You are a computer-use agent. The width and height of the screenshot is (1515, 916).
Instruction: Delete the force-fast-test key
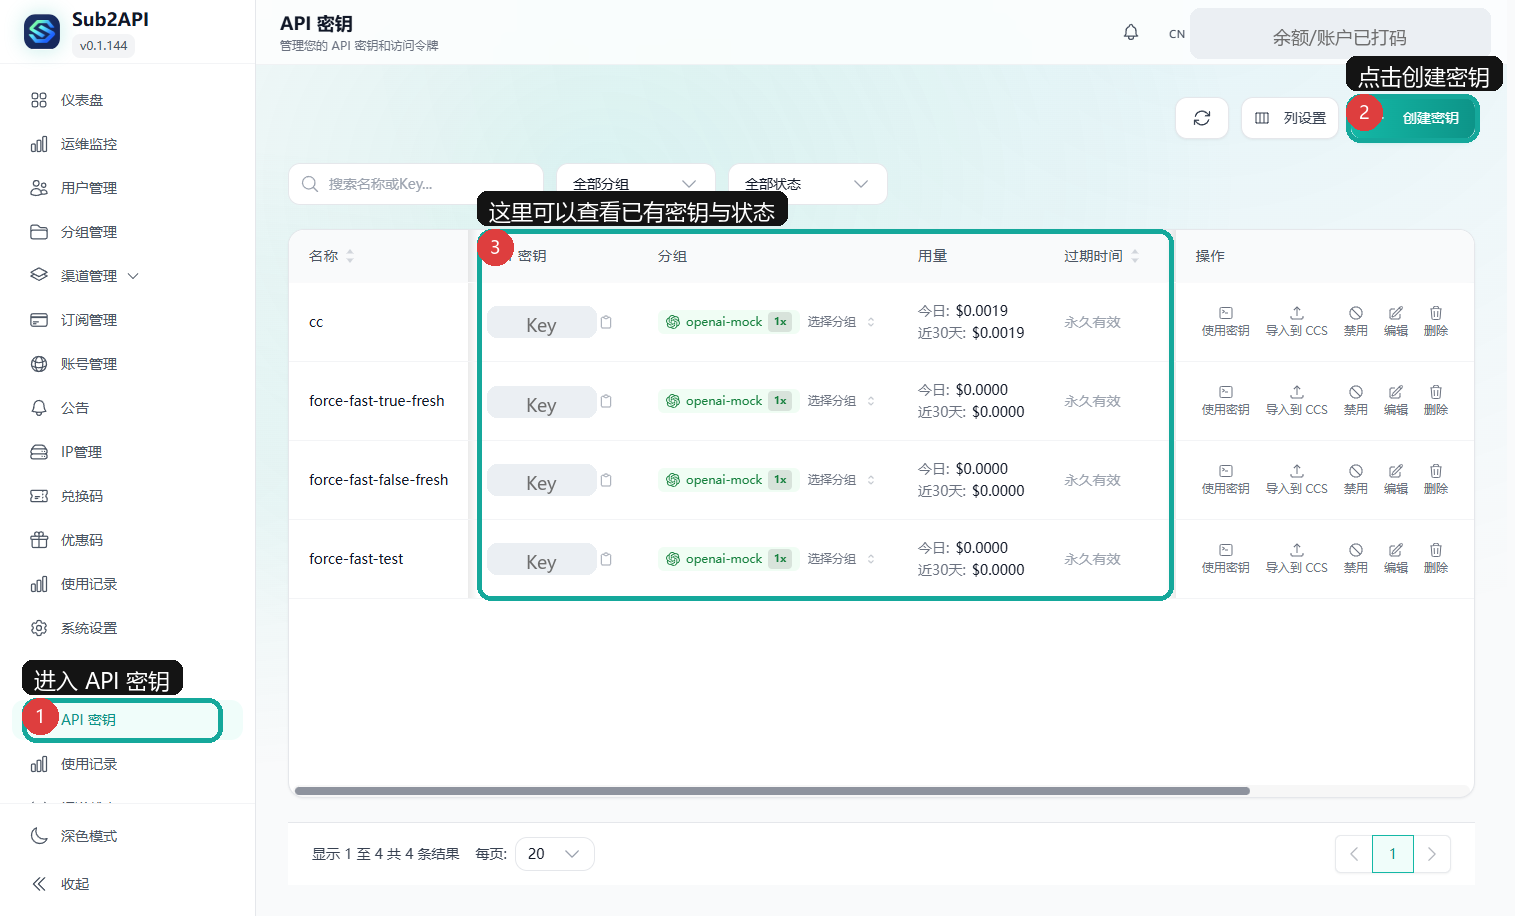[1436, 558]
